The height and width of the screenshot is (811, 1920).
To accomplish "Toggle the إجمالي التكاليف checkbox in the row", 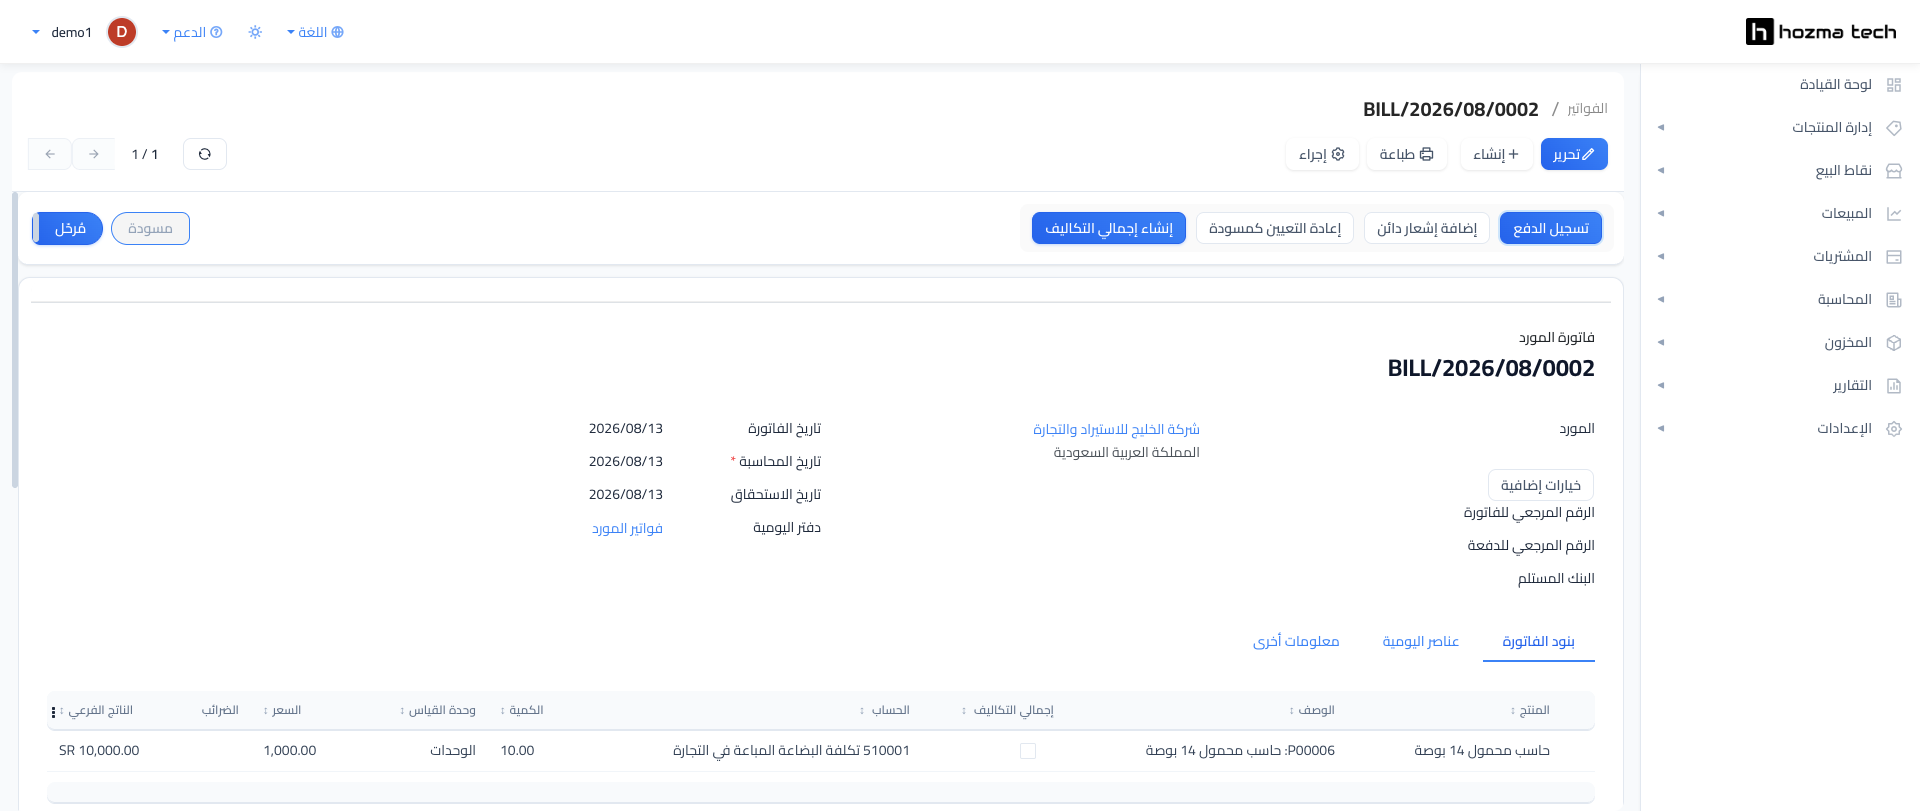I will 1027,751.
